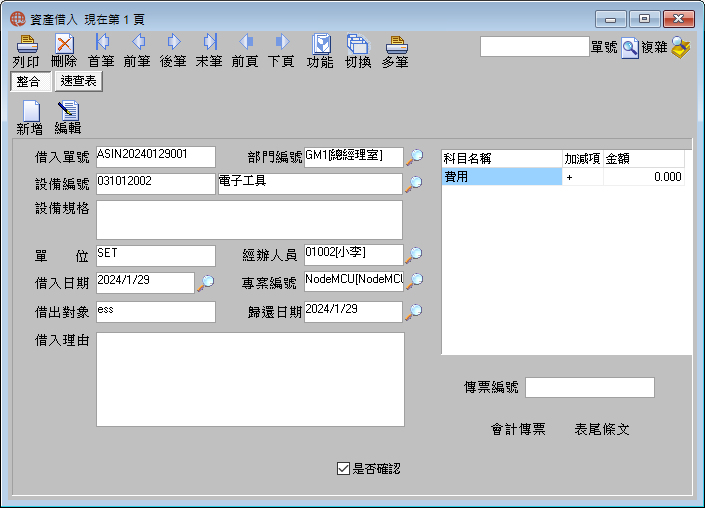Screen dimensions: 705x508
Task: Open date picker beside 歸還日期
Action: [x=414, y=312]
